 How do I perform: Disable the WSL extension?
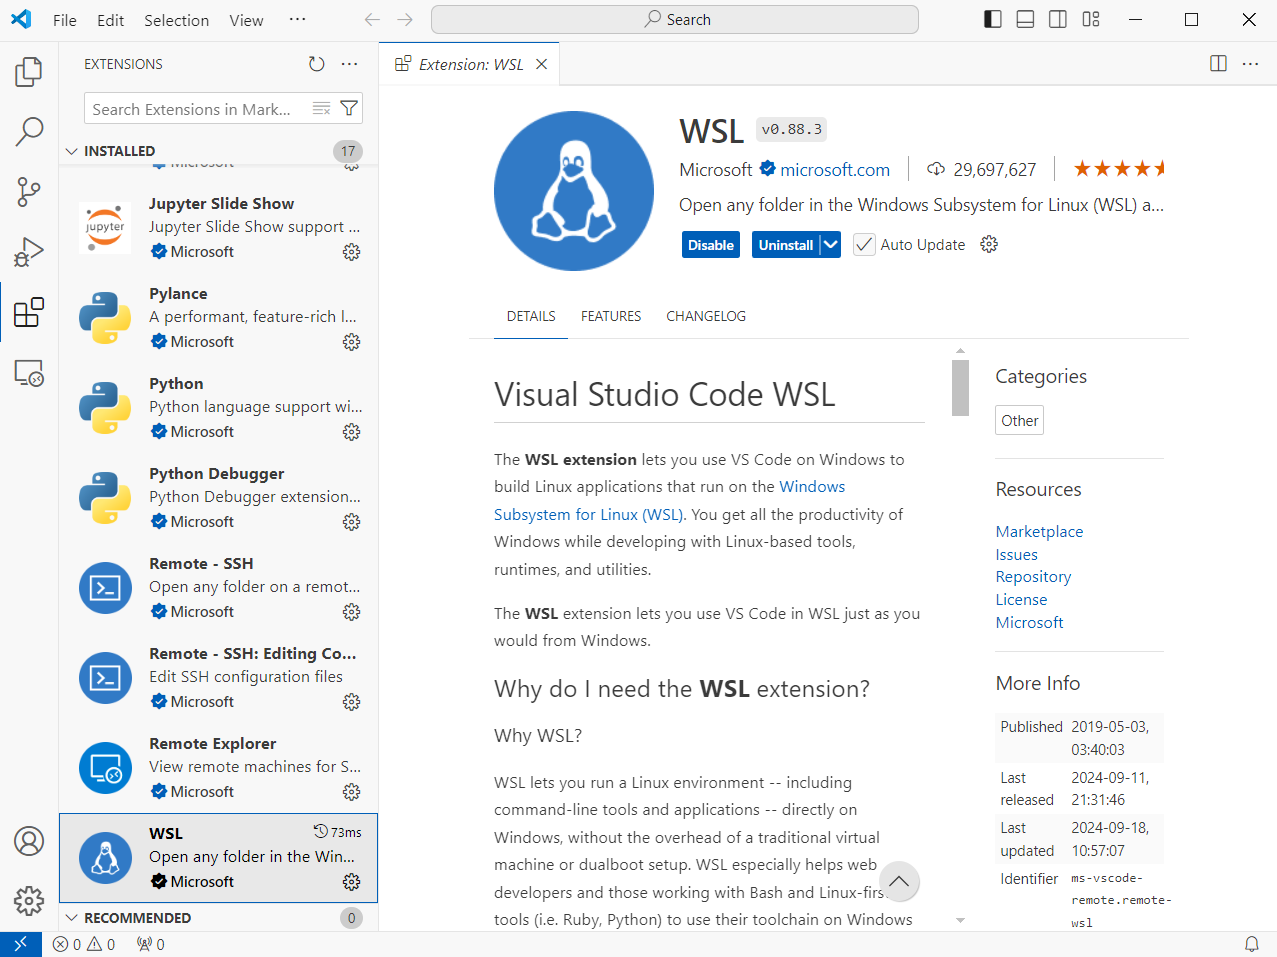coord(711,245)
